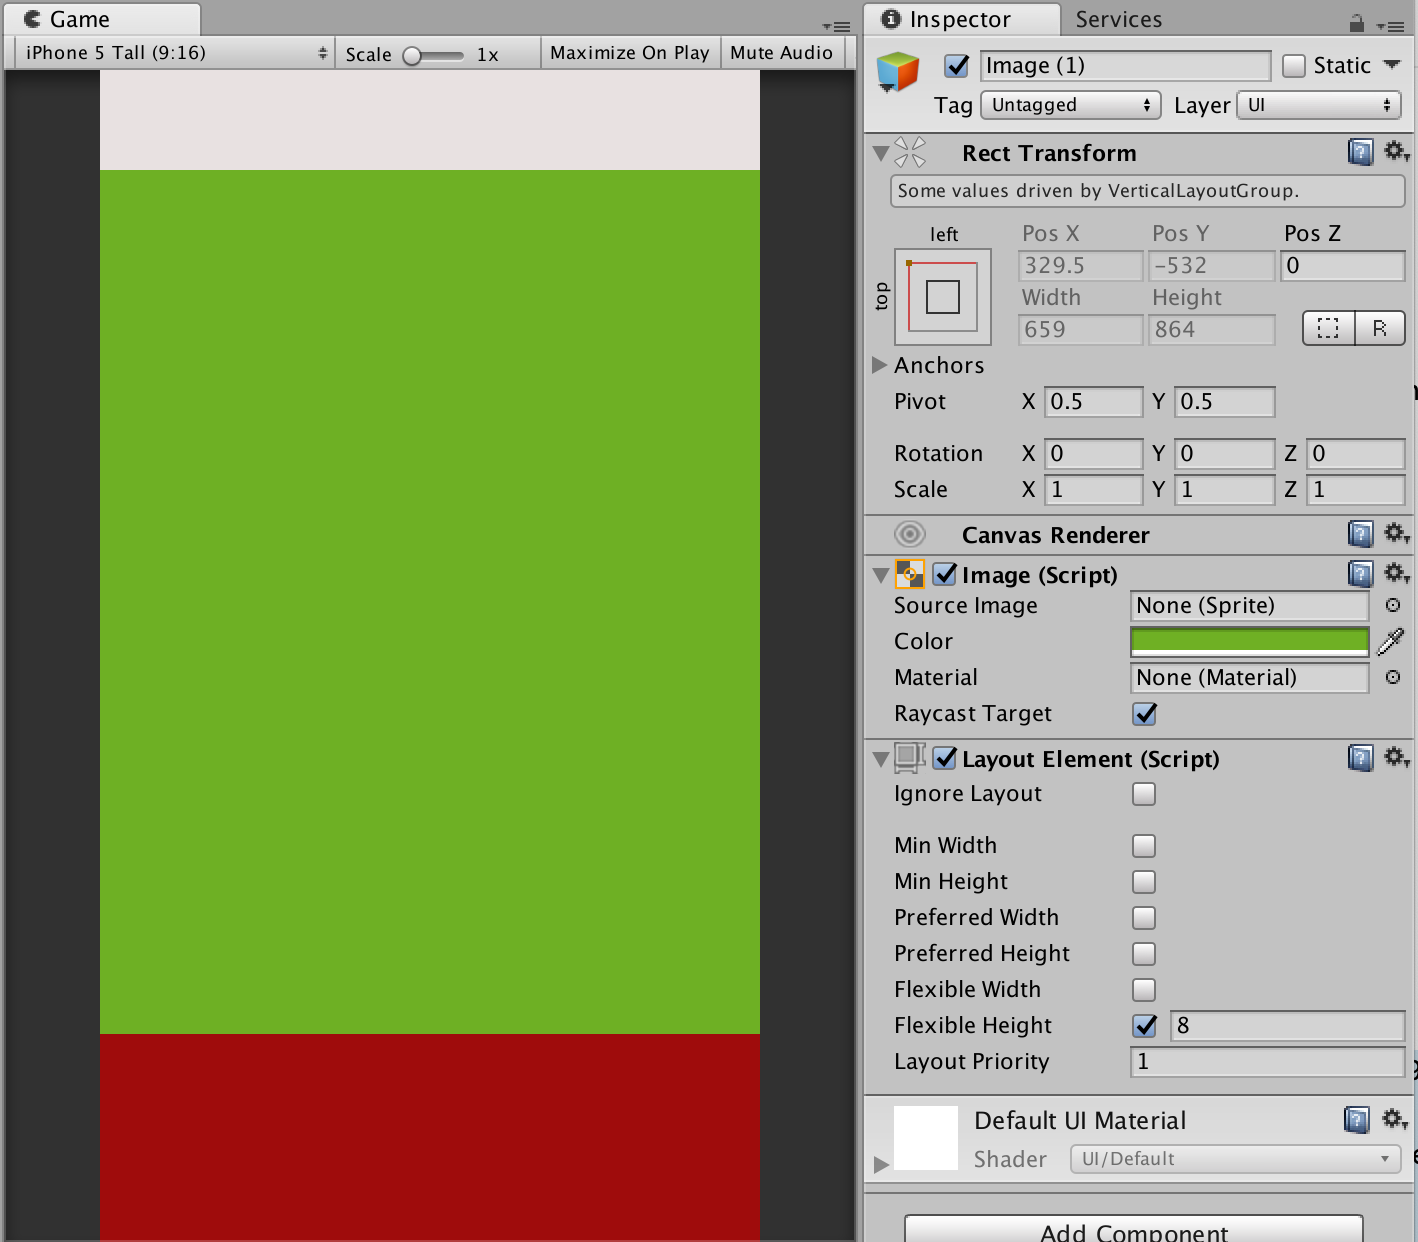1418x1242 pixels.
Task: Uncheck Raycast Target
Action: click(x=1144, y=713)
